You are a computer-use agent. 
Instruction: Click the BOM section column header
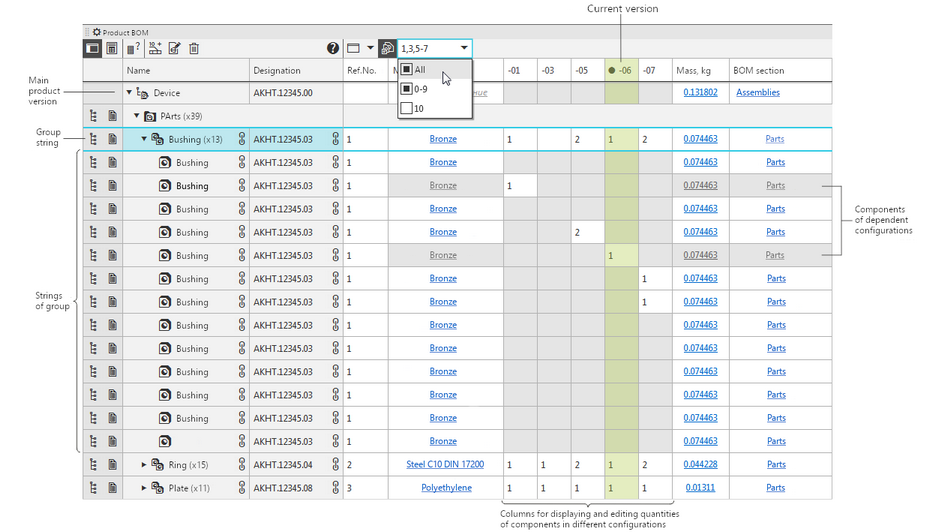781,70
